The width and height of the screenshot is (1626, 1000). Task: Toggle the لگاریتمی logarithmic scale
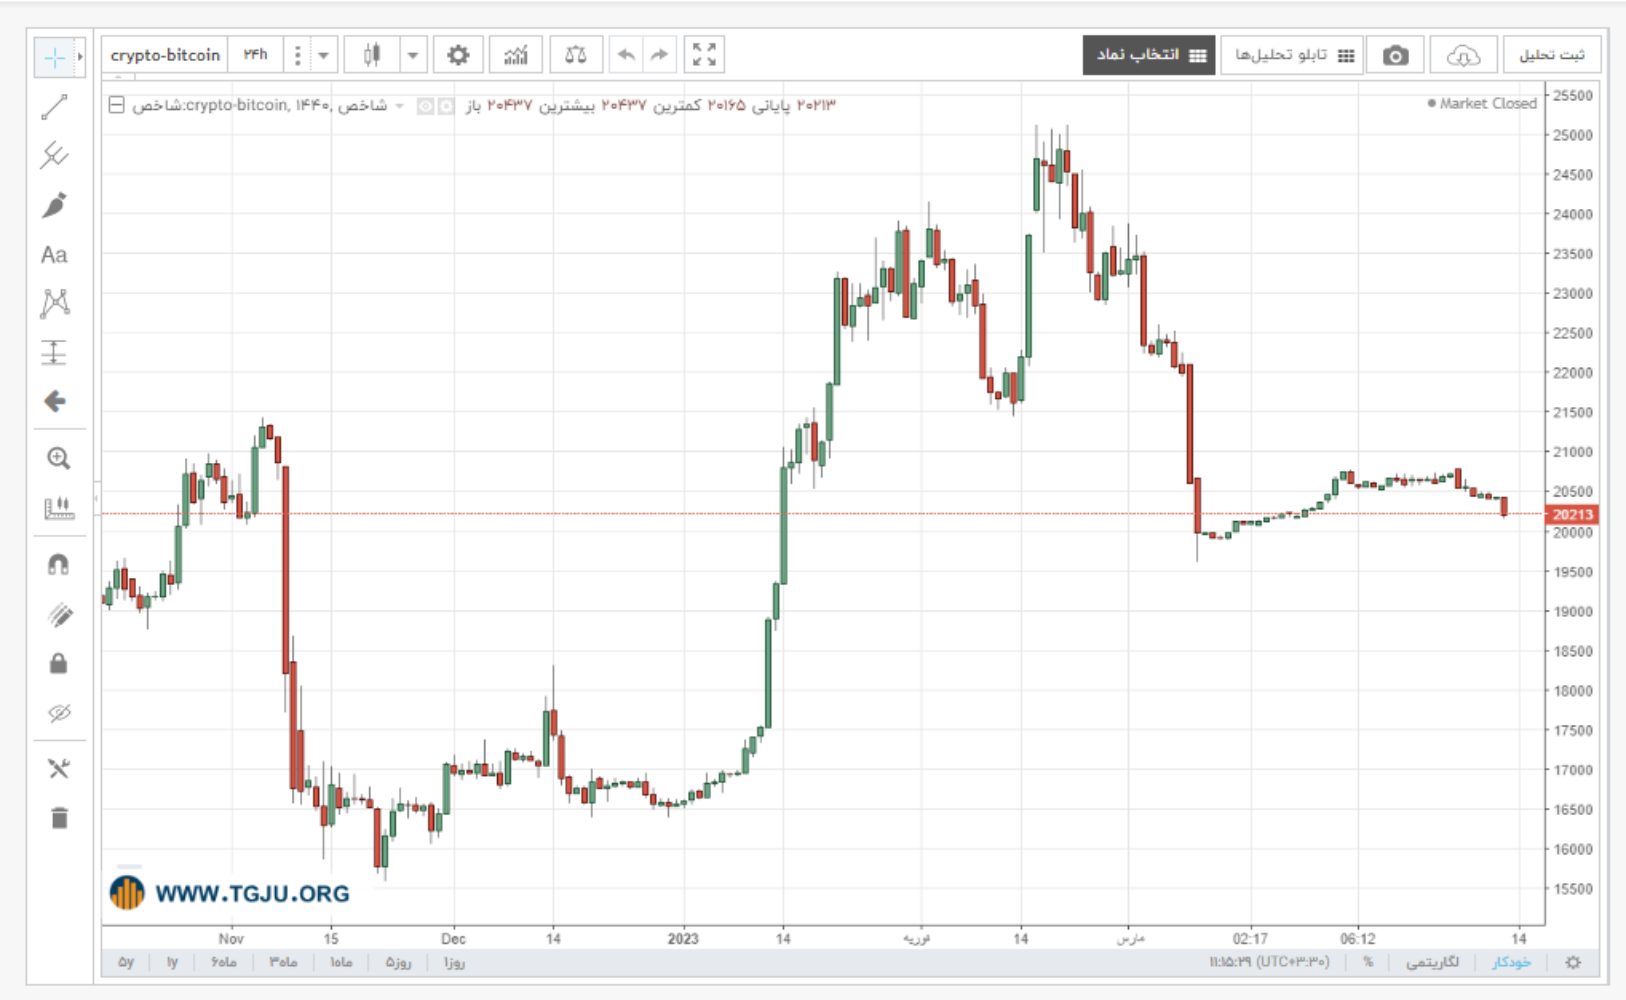[x=1432, y=962]
